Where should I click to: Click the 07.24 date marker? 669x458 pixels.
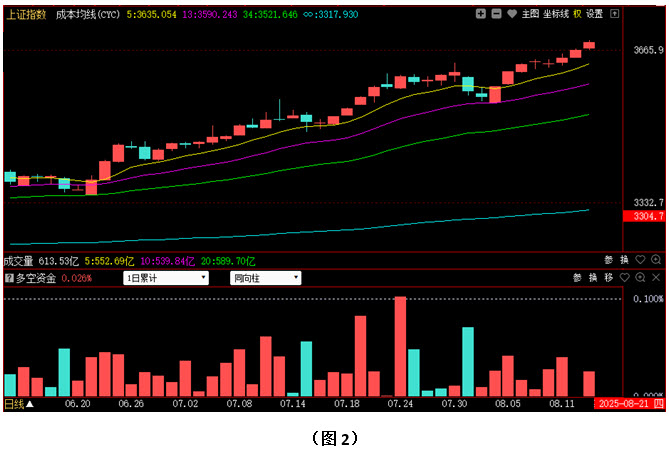(x=400, y=403)
